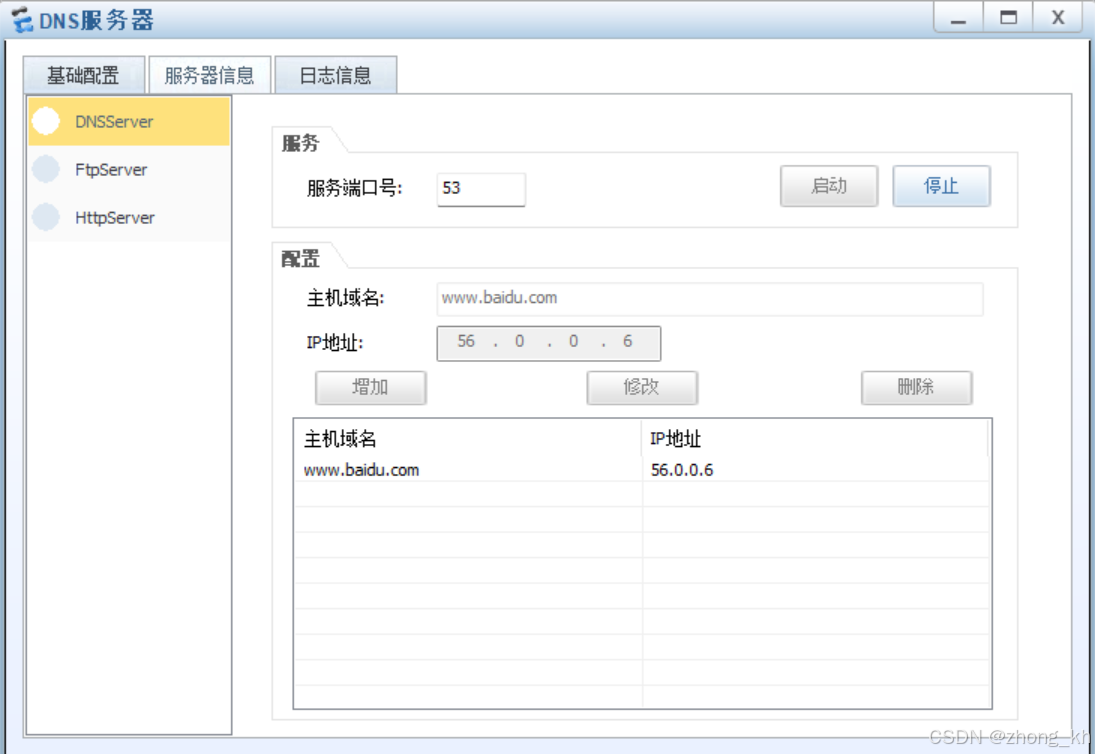Maximize the DNS服务器 window
Image resolution: width=1095 pixels, height=754 pixels.
[x=1008, y=18]
